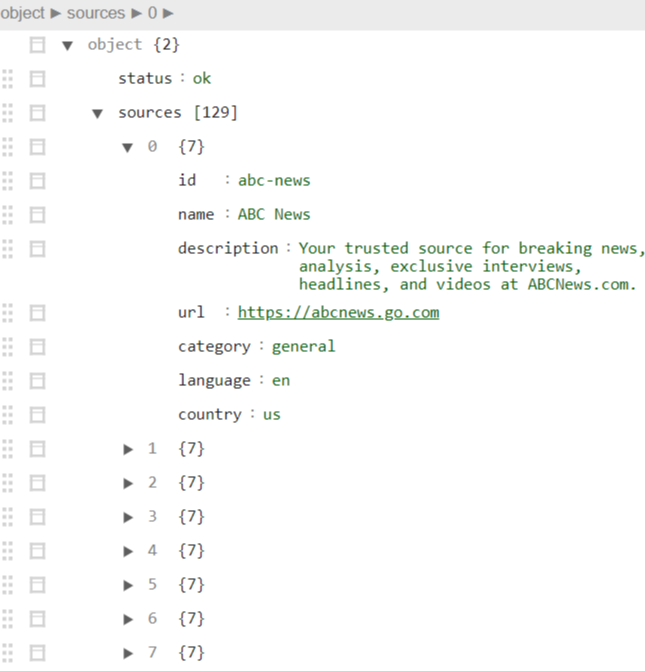Select the 'category' field key
The image size is (645, 671).
(x=214, y=347)
